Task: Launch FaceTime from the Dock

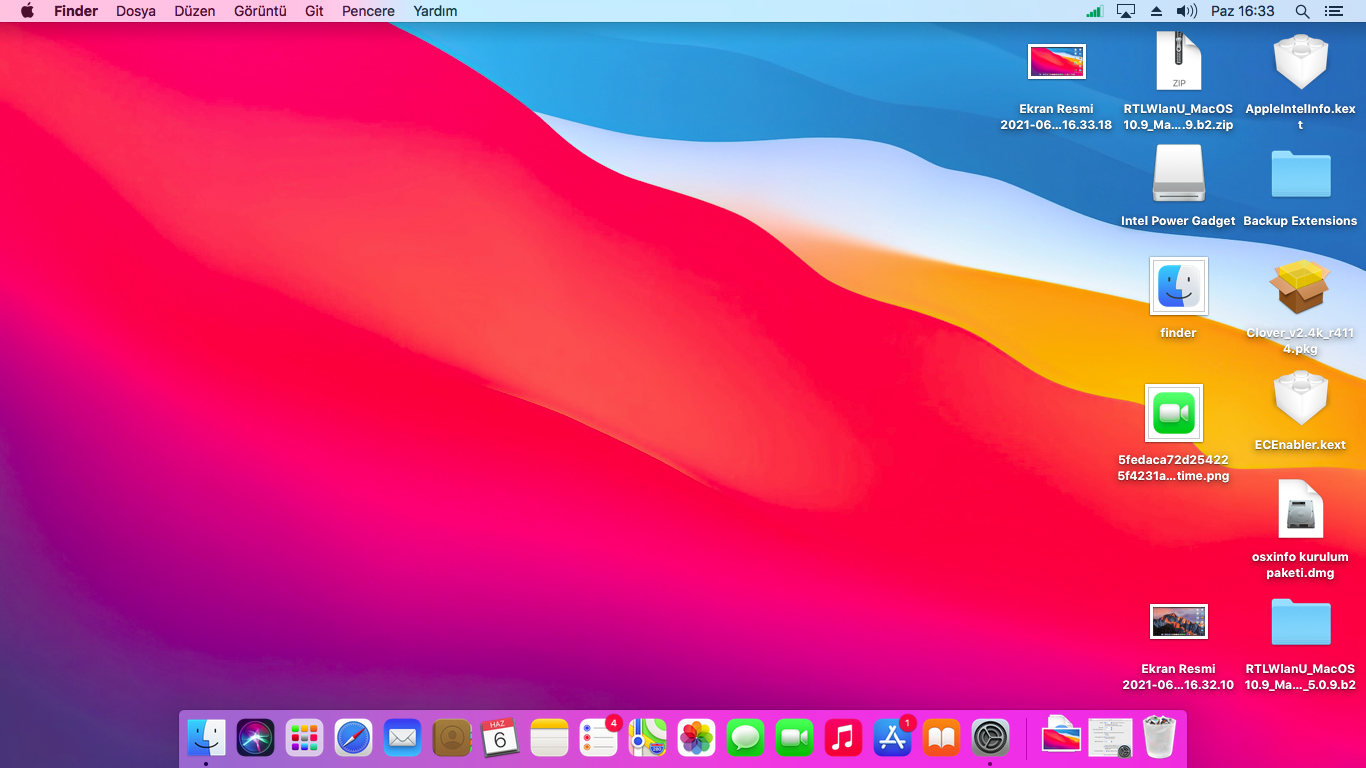Action: (795, 738)
